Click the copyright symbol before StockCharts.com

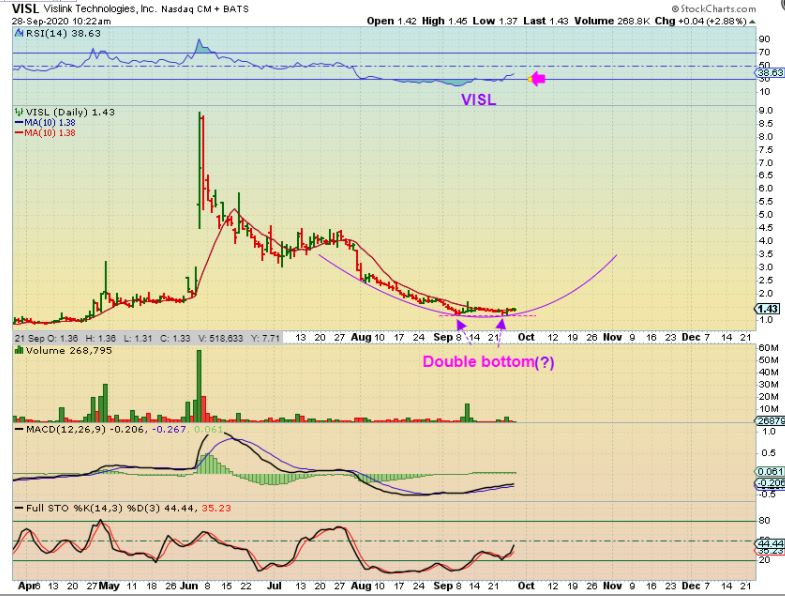[675, 9]
